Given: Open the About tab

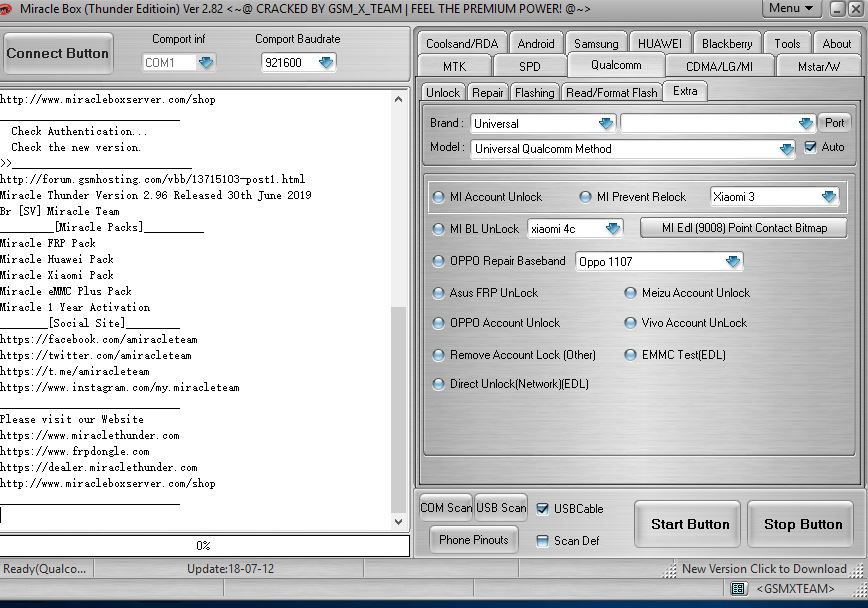Looking at the screenshot, I should [836, 44].
